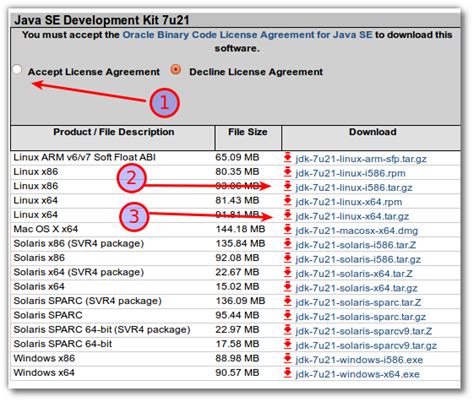Download jdk-7u21-linux-i586.rpm

[x=350, y=173]
